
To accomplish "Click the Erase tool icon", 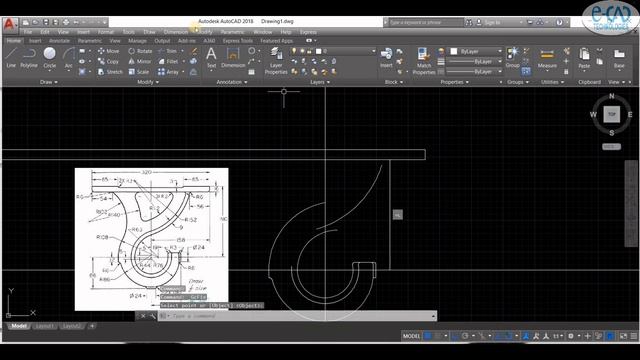I will click(194, 51).
